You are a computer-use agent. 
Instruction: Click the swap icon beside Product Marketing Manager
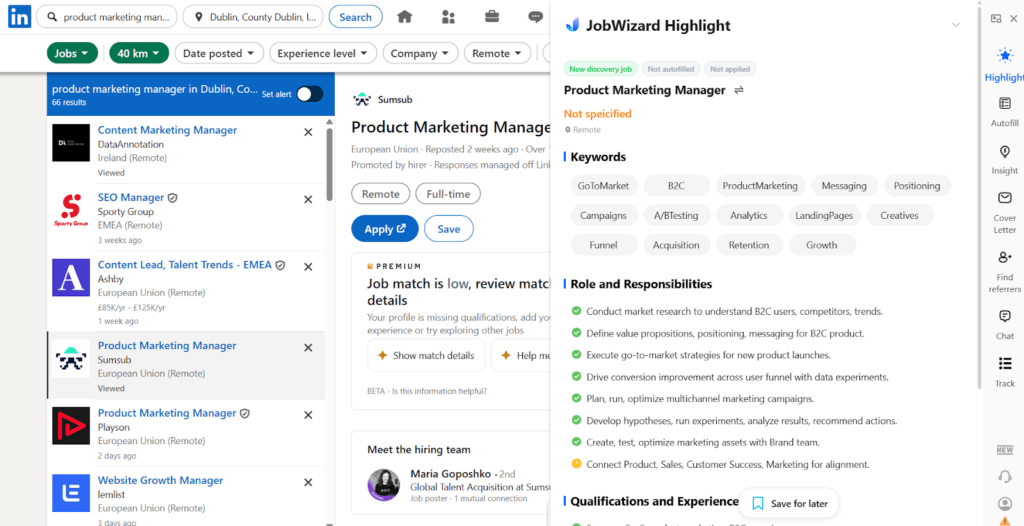pos(739,90)
